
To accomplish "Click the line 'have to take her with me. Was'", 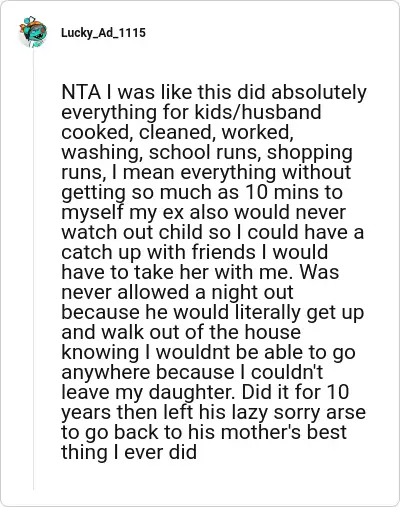I will pyautogui.click(x=200, y=272).
